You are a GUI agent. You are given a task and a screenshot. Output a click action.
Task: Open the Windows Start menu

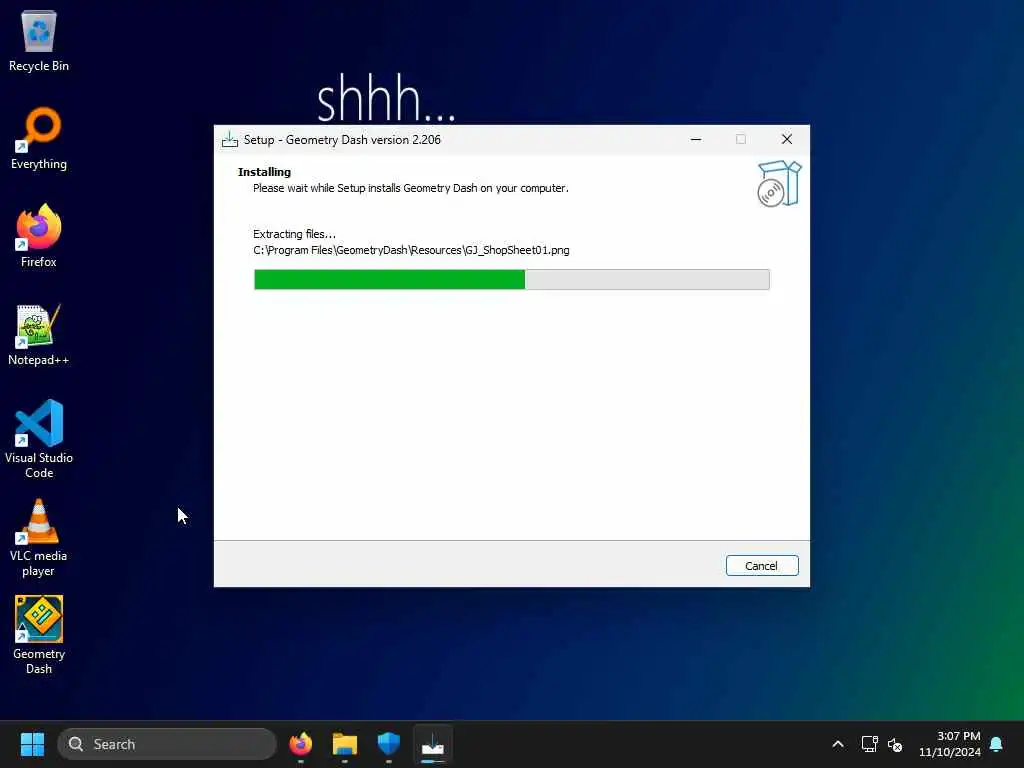32,744
